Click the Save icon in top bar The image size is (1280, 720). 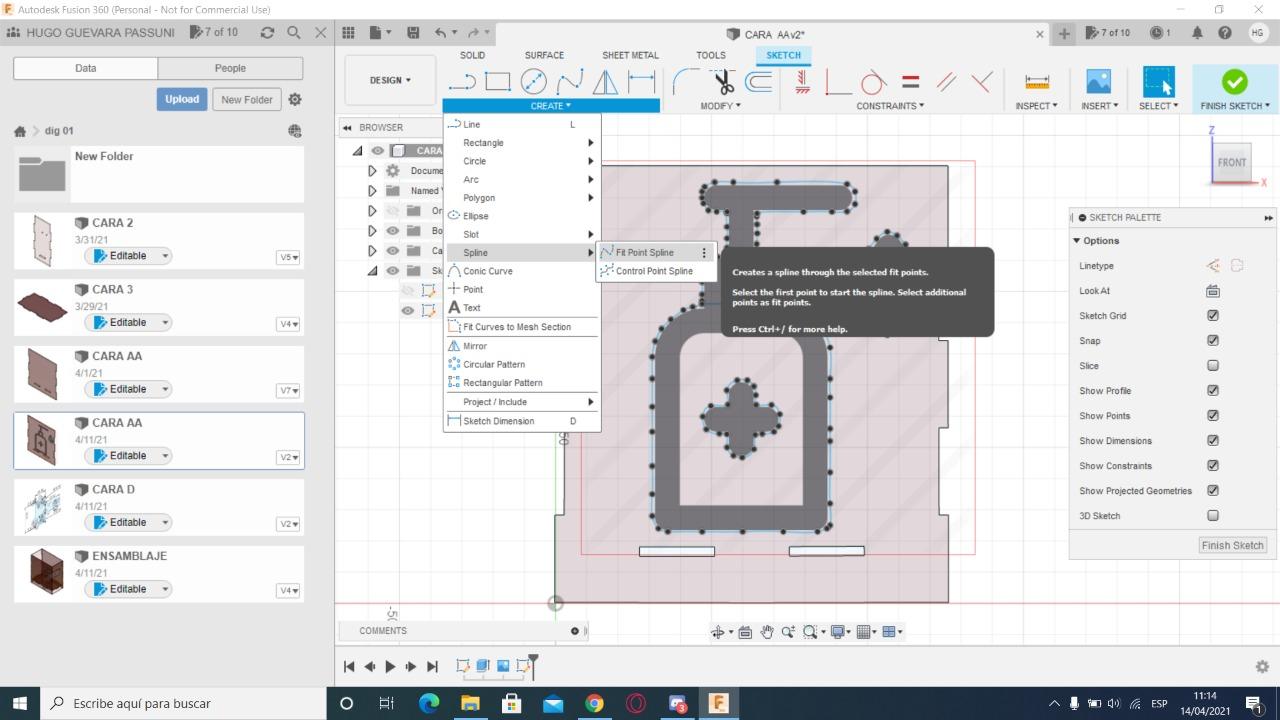coord(413,33)
